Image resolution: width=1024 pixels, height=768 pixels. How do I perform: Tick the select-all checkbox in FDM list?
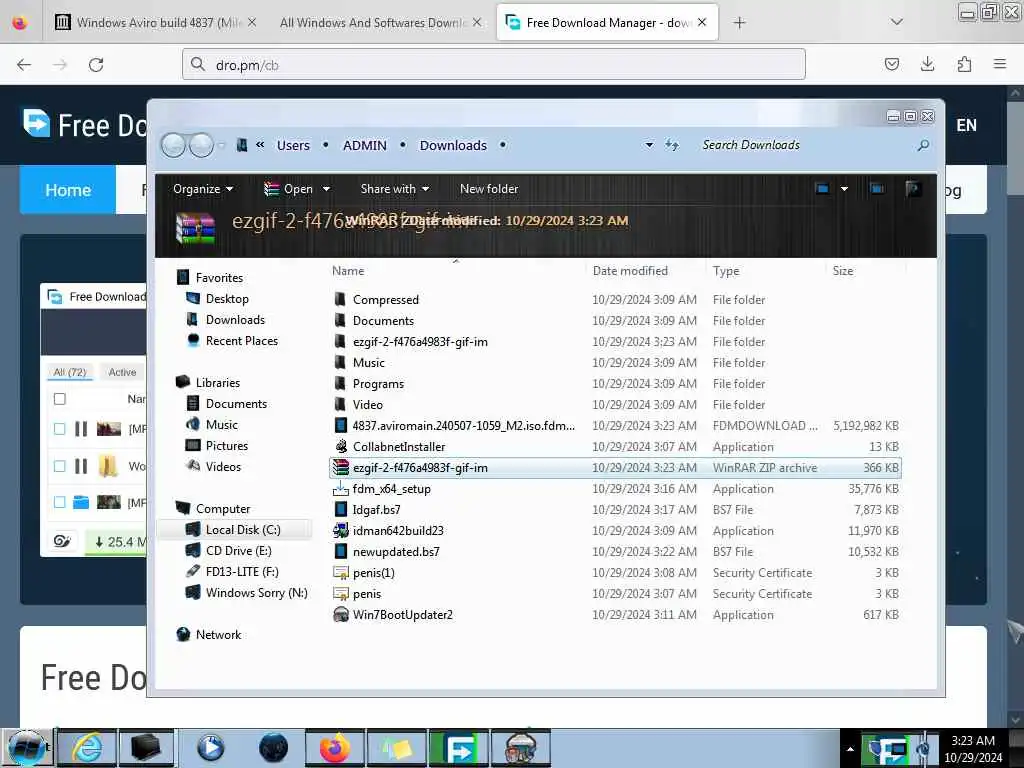point(59,398)
